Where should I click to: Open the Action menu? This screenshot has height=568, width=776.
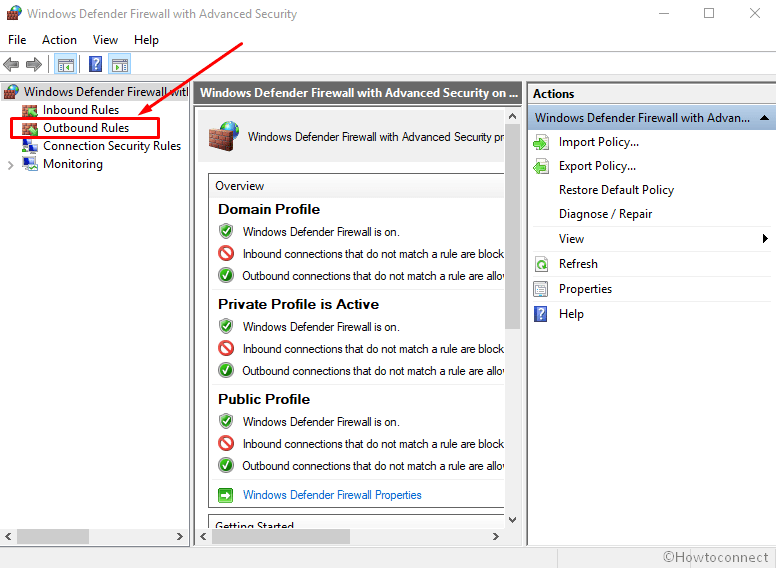[59, 40]
